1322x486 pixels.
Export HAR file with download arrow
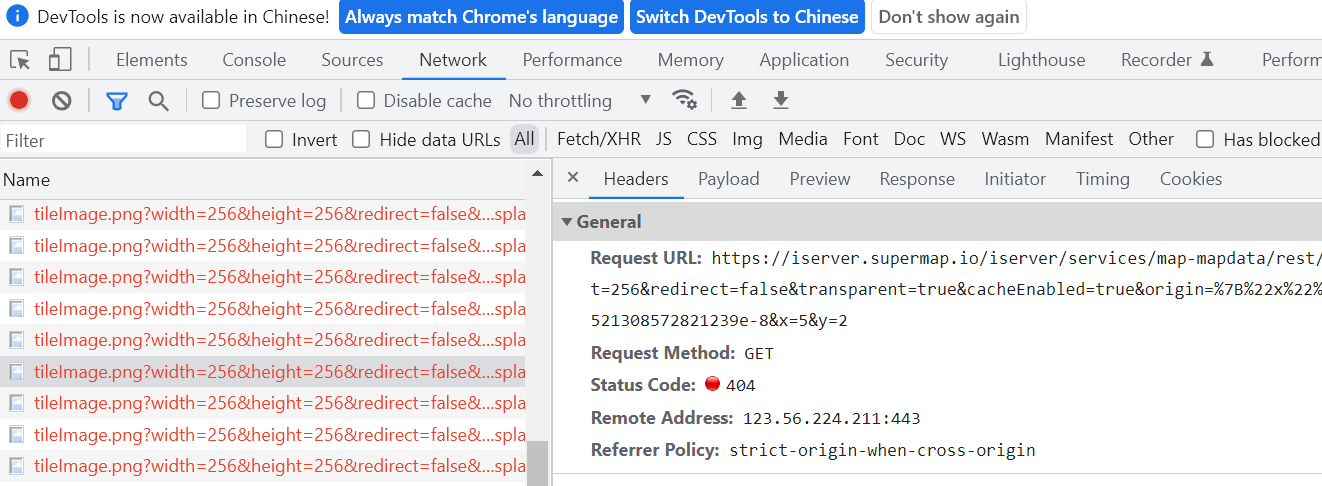(x=781, y=100)
